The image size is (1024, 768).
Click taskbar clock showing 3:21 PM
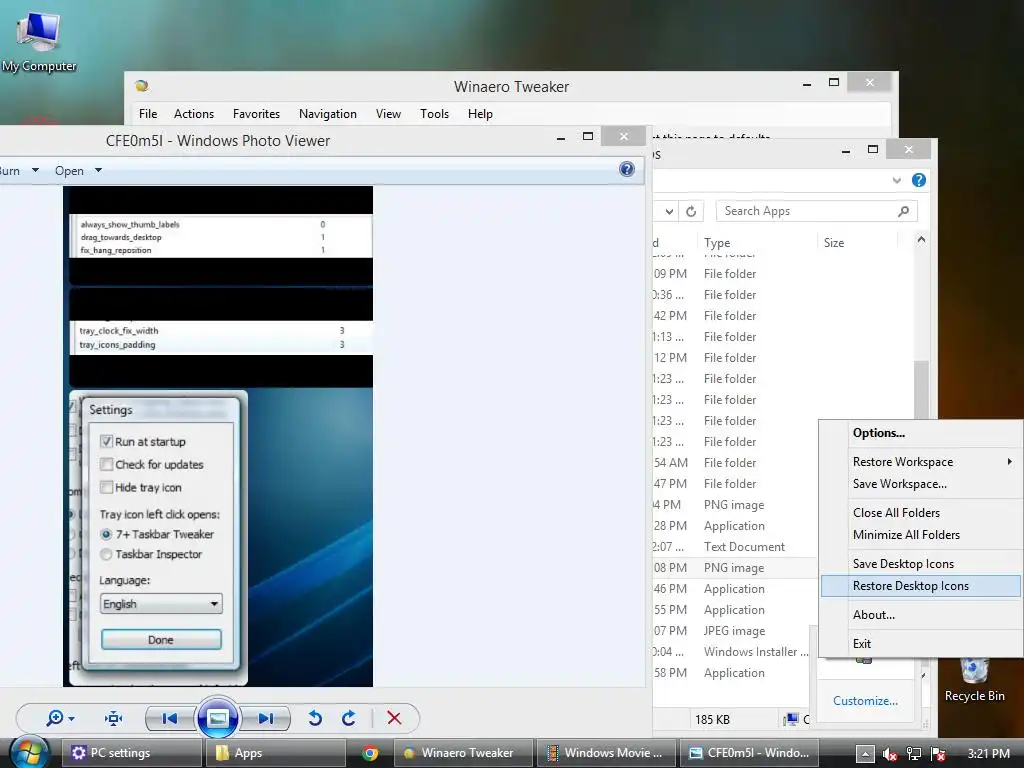click(x=988, y=754)
